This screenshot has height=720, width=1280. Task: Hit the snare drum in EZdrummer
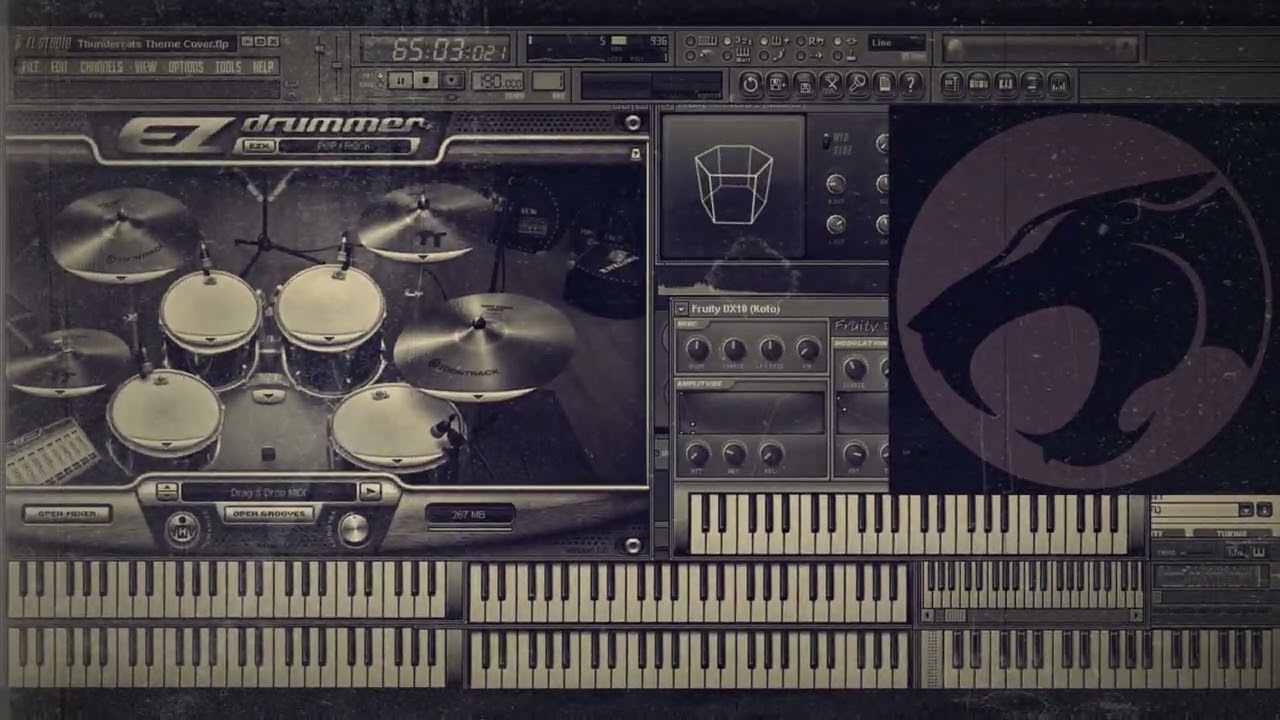[x=164, y=412]
